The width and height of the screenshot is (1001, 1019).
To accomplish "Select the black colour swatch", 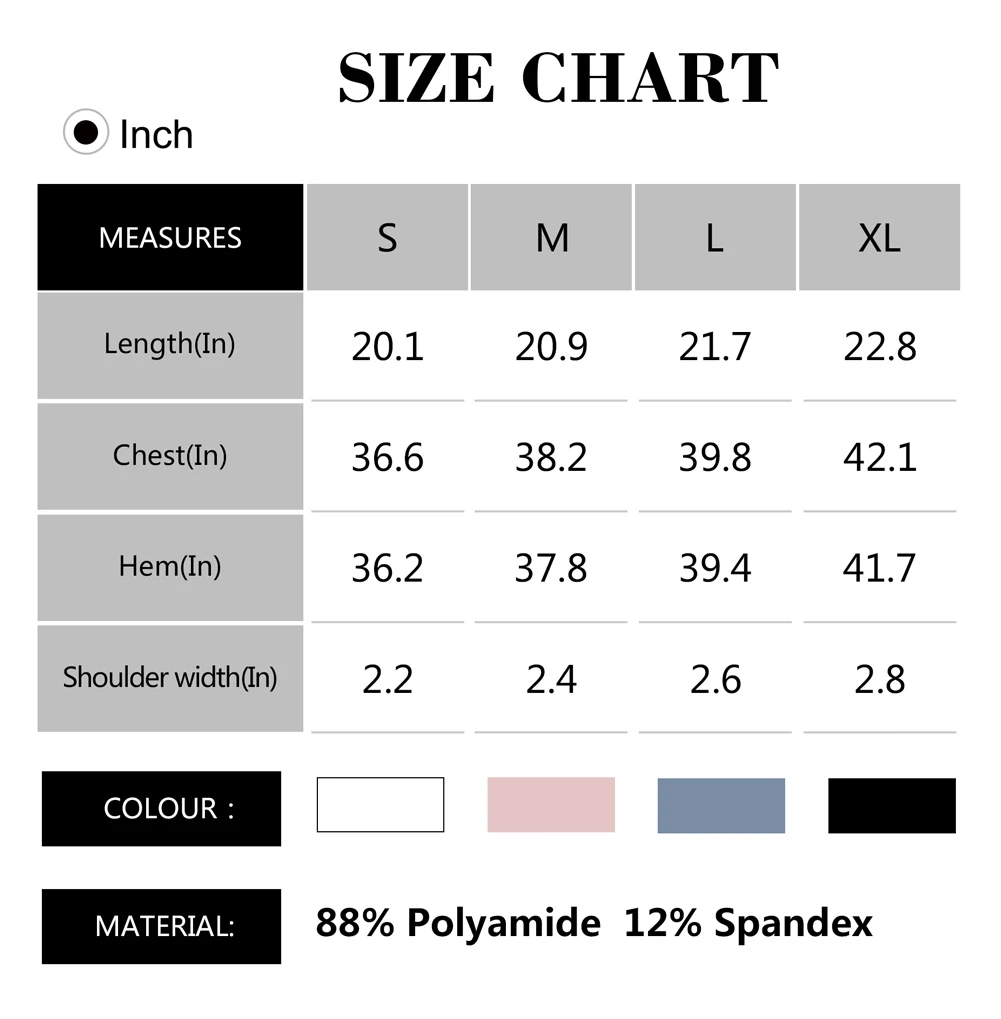I will click(892, 805).
